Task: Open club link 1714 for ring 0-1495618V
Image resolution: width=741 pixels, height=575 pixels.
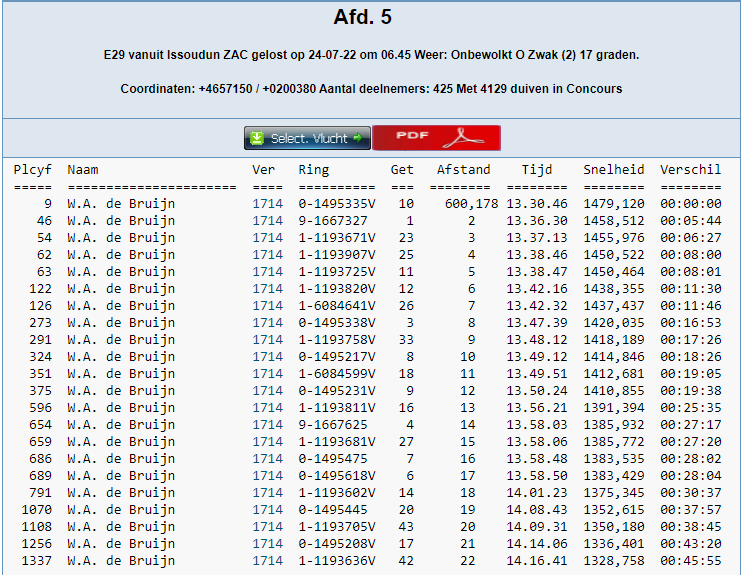Action: pos(267,476)
